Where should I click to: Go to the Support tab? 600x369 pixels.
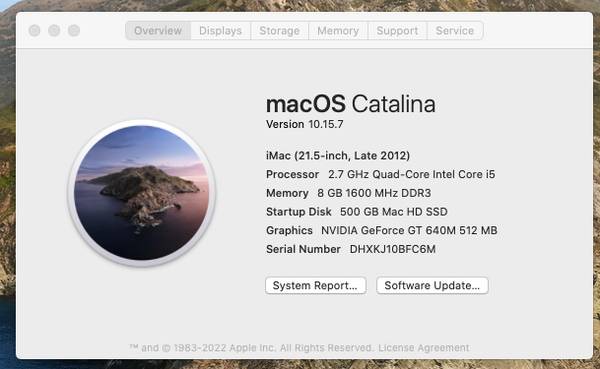(397, 31)
